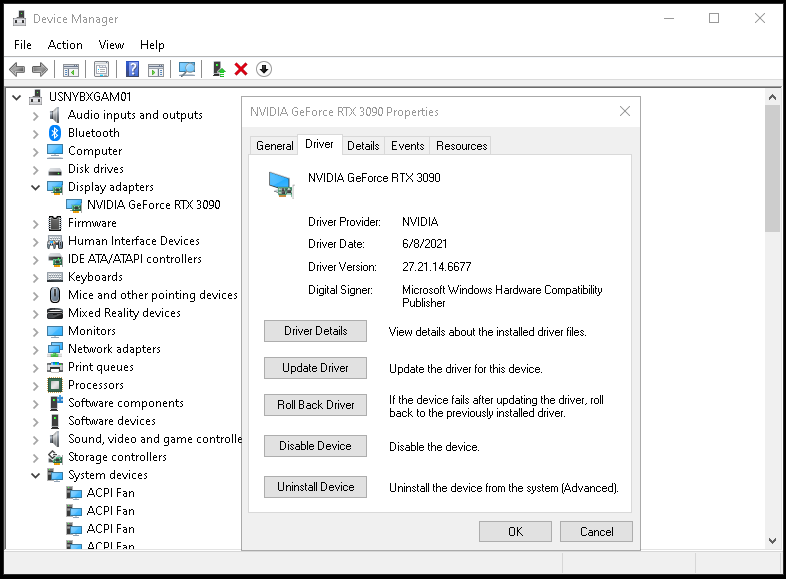The height and width of the screenshot is (579, 786).
Task: Expand the Monitors category
Action: pos(36,332)
